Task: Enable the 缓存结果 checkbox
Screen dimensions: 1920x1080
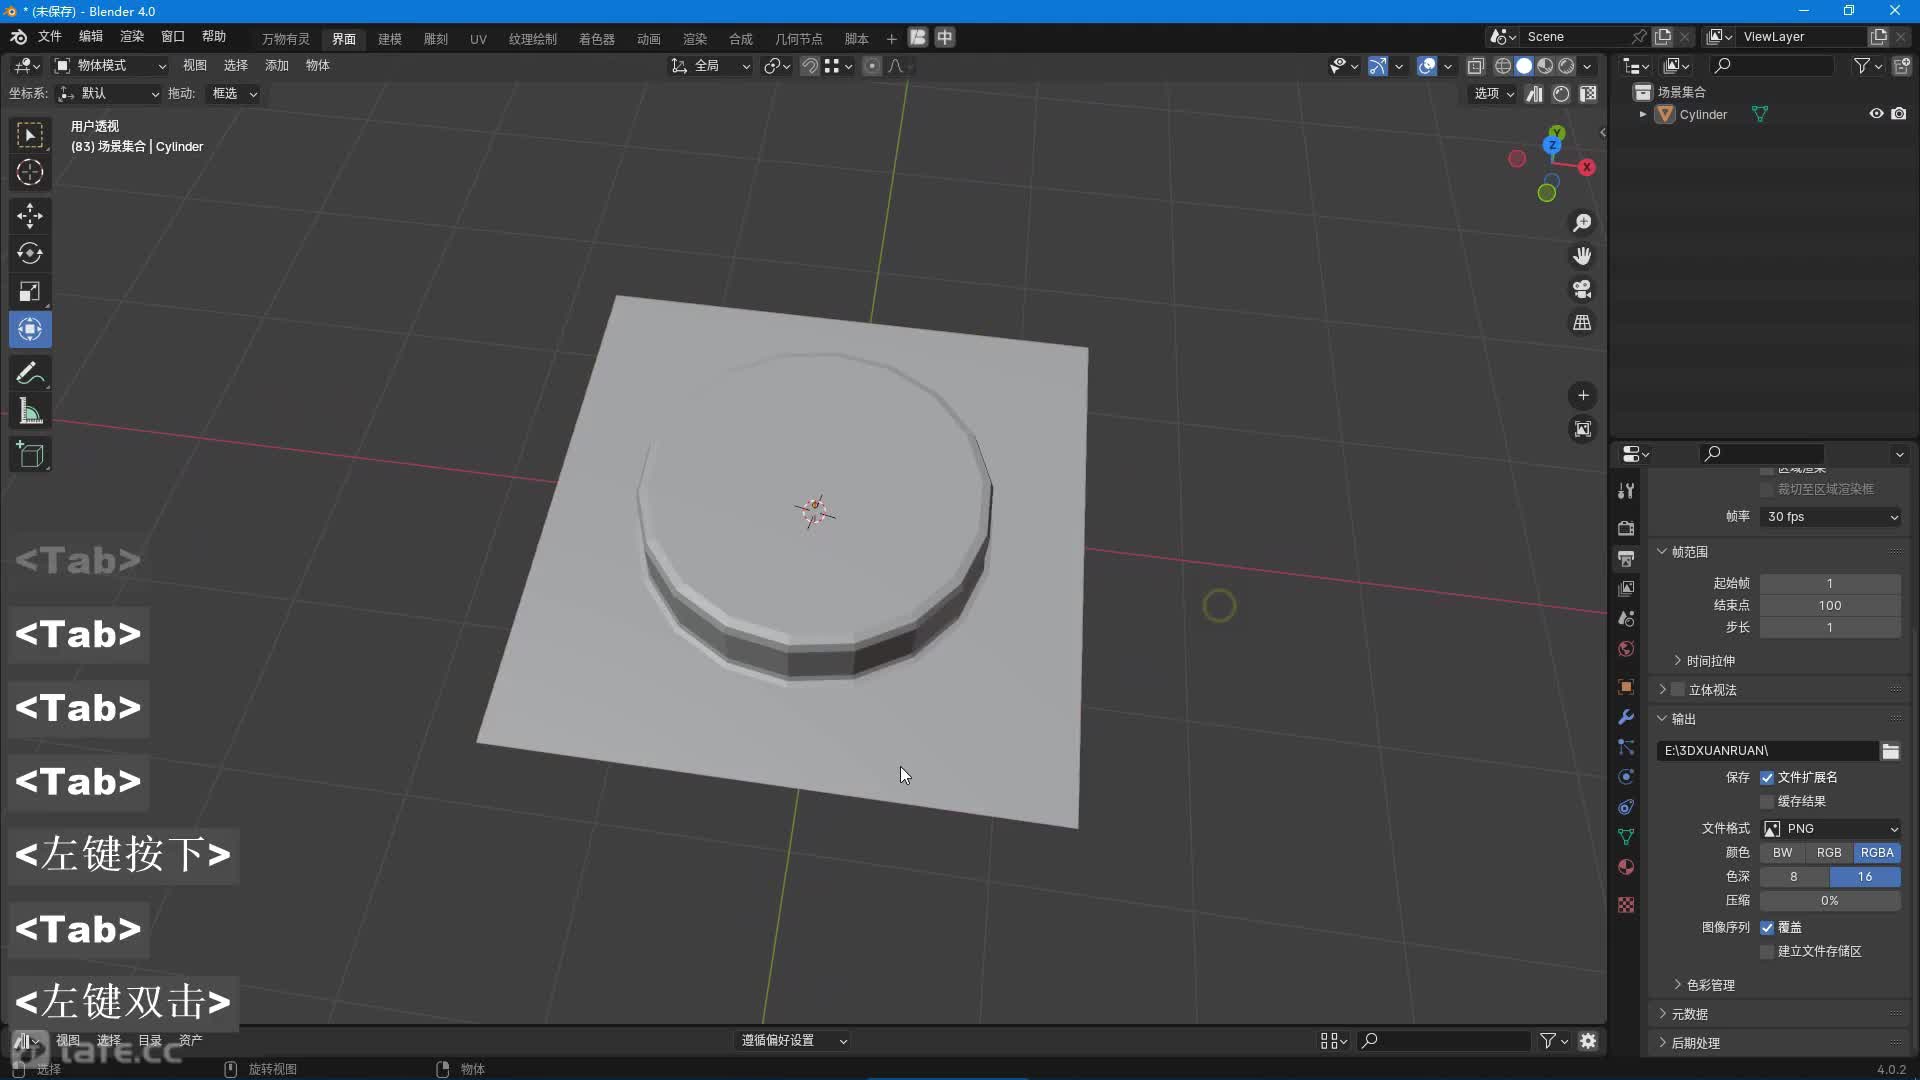Action: tap(1767, 802)
